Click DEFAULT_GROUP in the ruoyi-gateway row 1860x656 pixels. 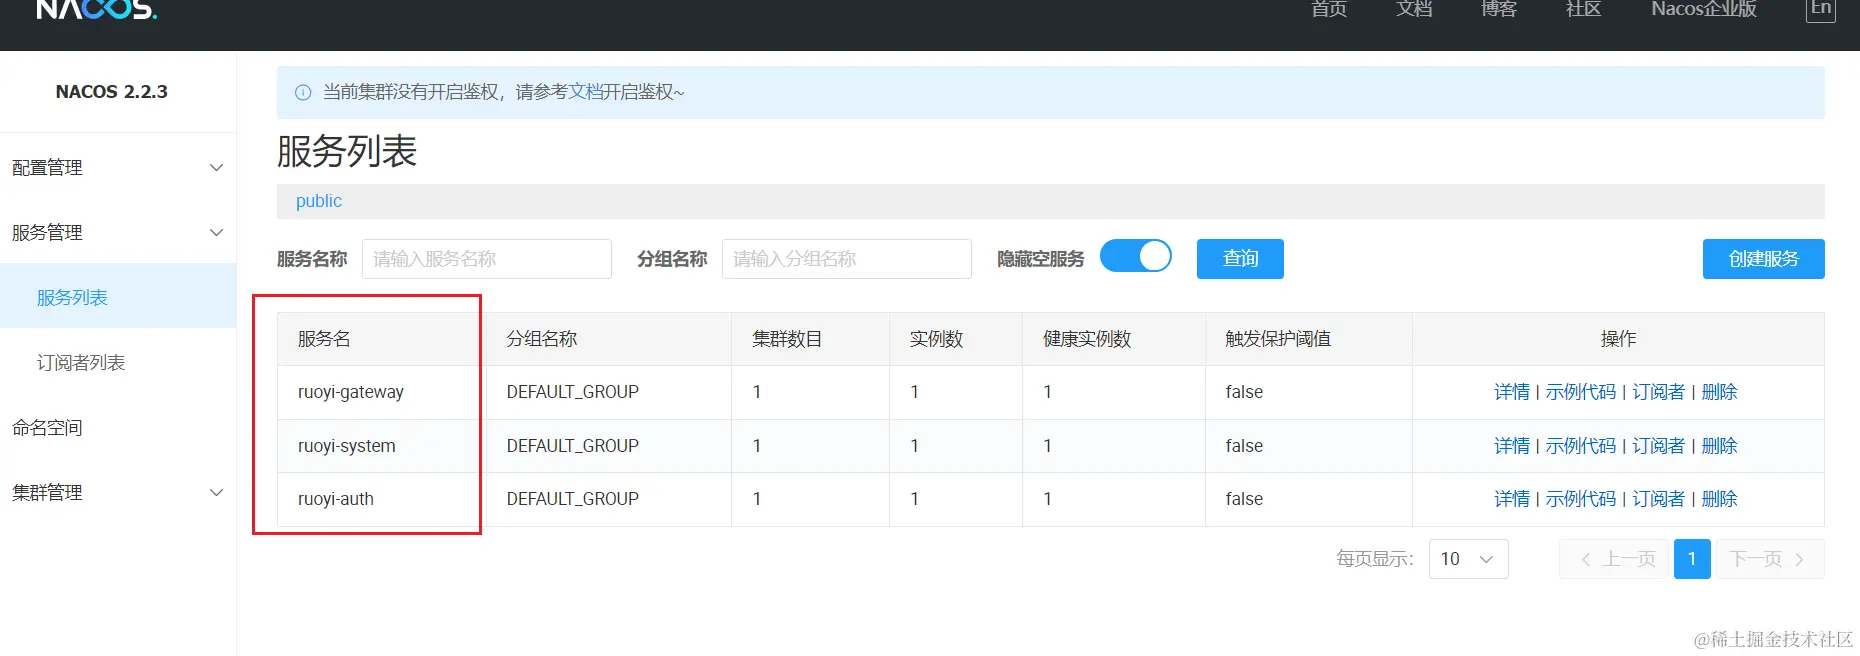573,392
